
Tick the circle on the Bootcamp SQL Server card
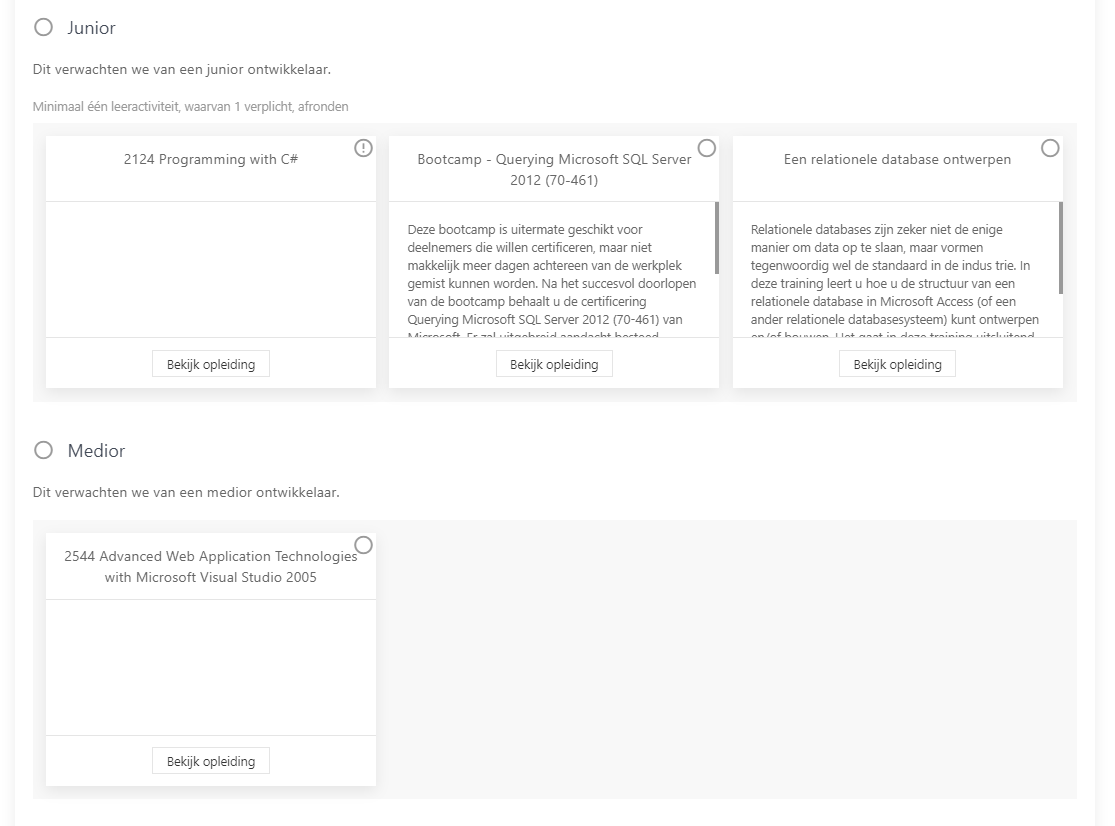coord(707,148)
